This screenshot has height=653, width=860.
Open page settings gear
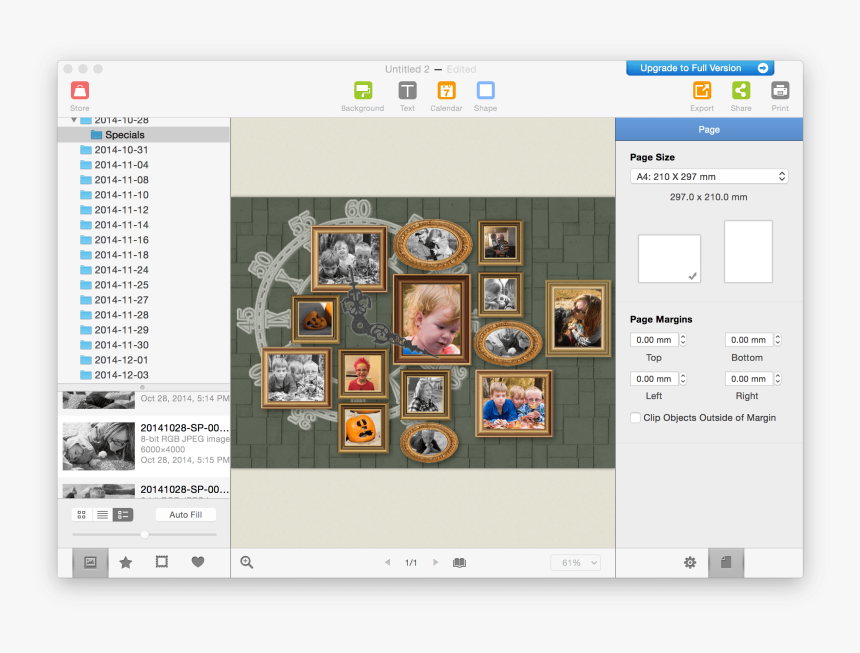689,562
